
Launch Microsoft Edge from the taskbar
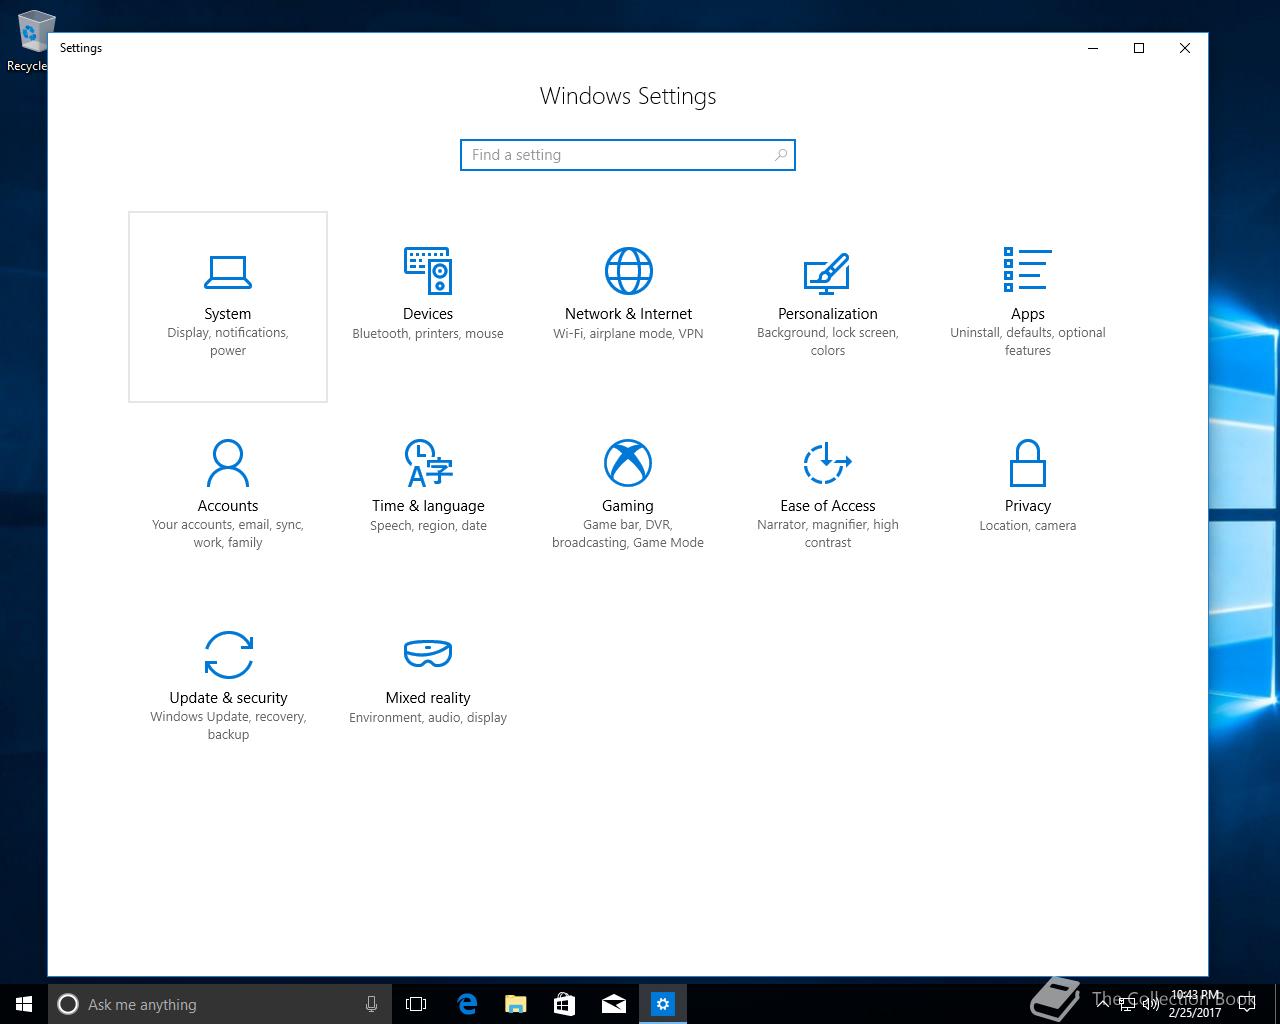click(466, 1004)
